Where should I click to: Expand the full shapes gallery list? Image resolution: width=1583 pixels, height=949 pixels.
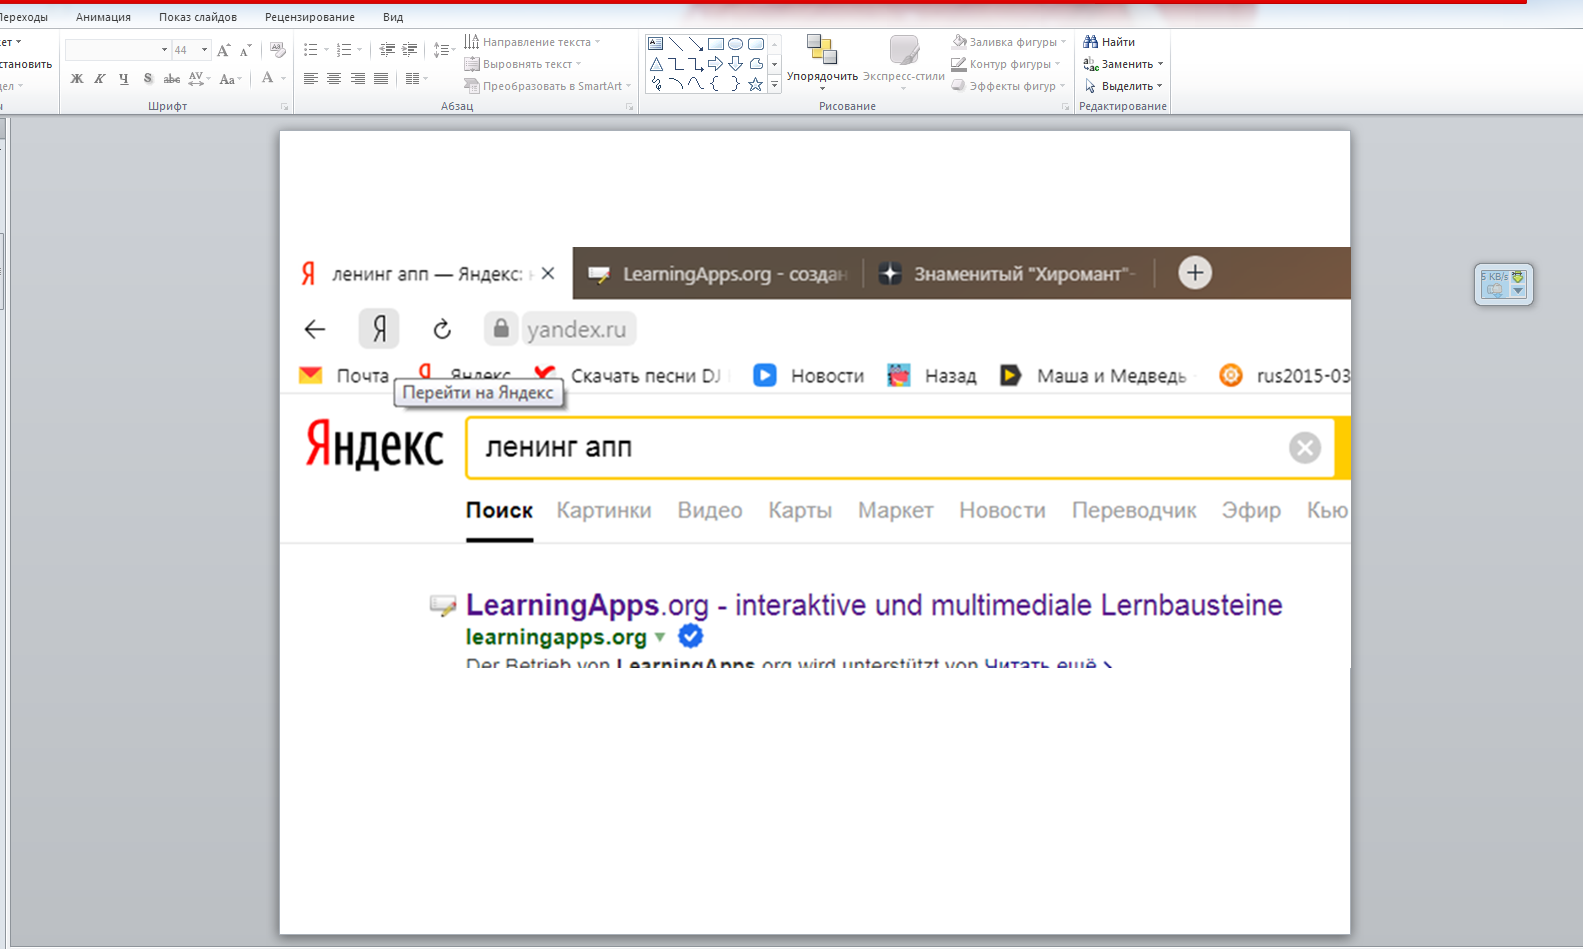774,86
